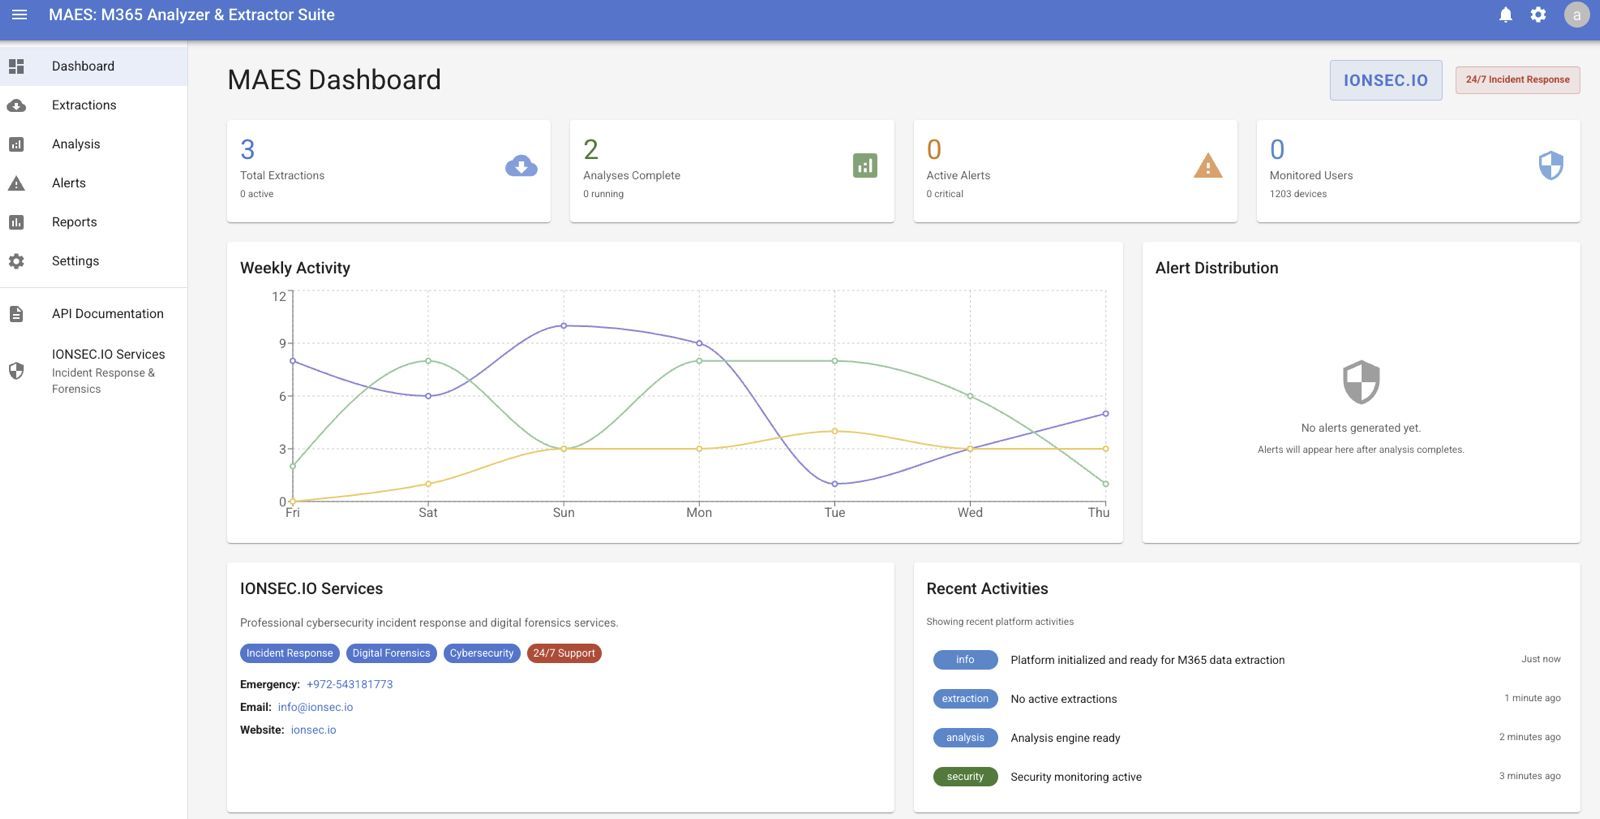Screen dimensions: 1600x819
Task: Open the user avatar menu
Action: 1577,15
